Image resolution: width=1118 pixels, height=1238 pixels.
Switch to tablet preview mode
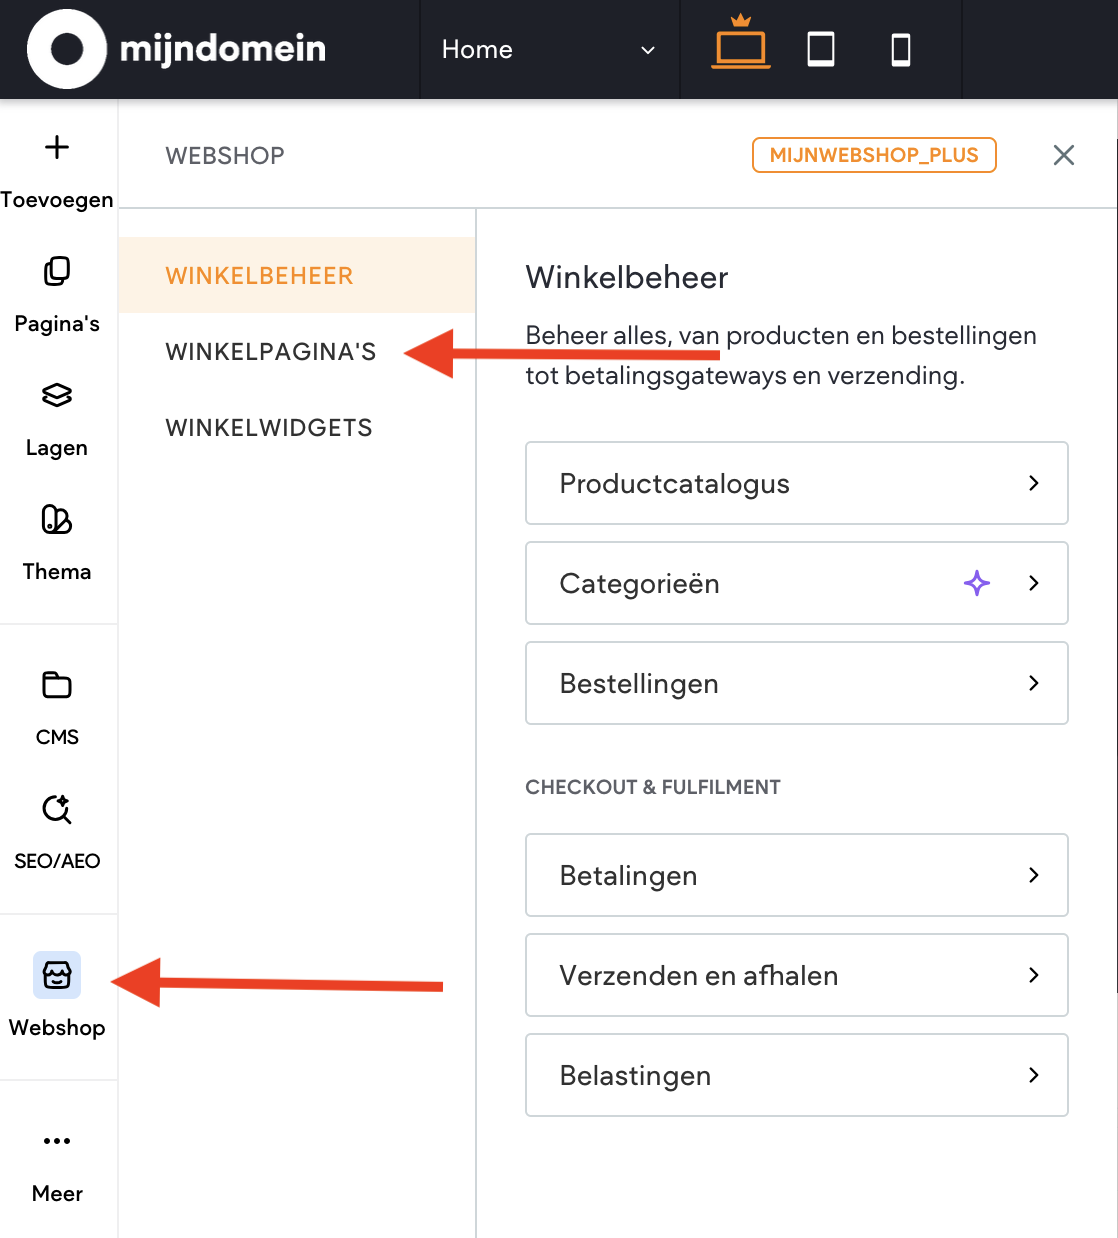click(821, 49)
